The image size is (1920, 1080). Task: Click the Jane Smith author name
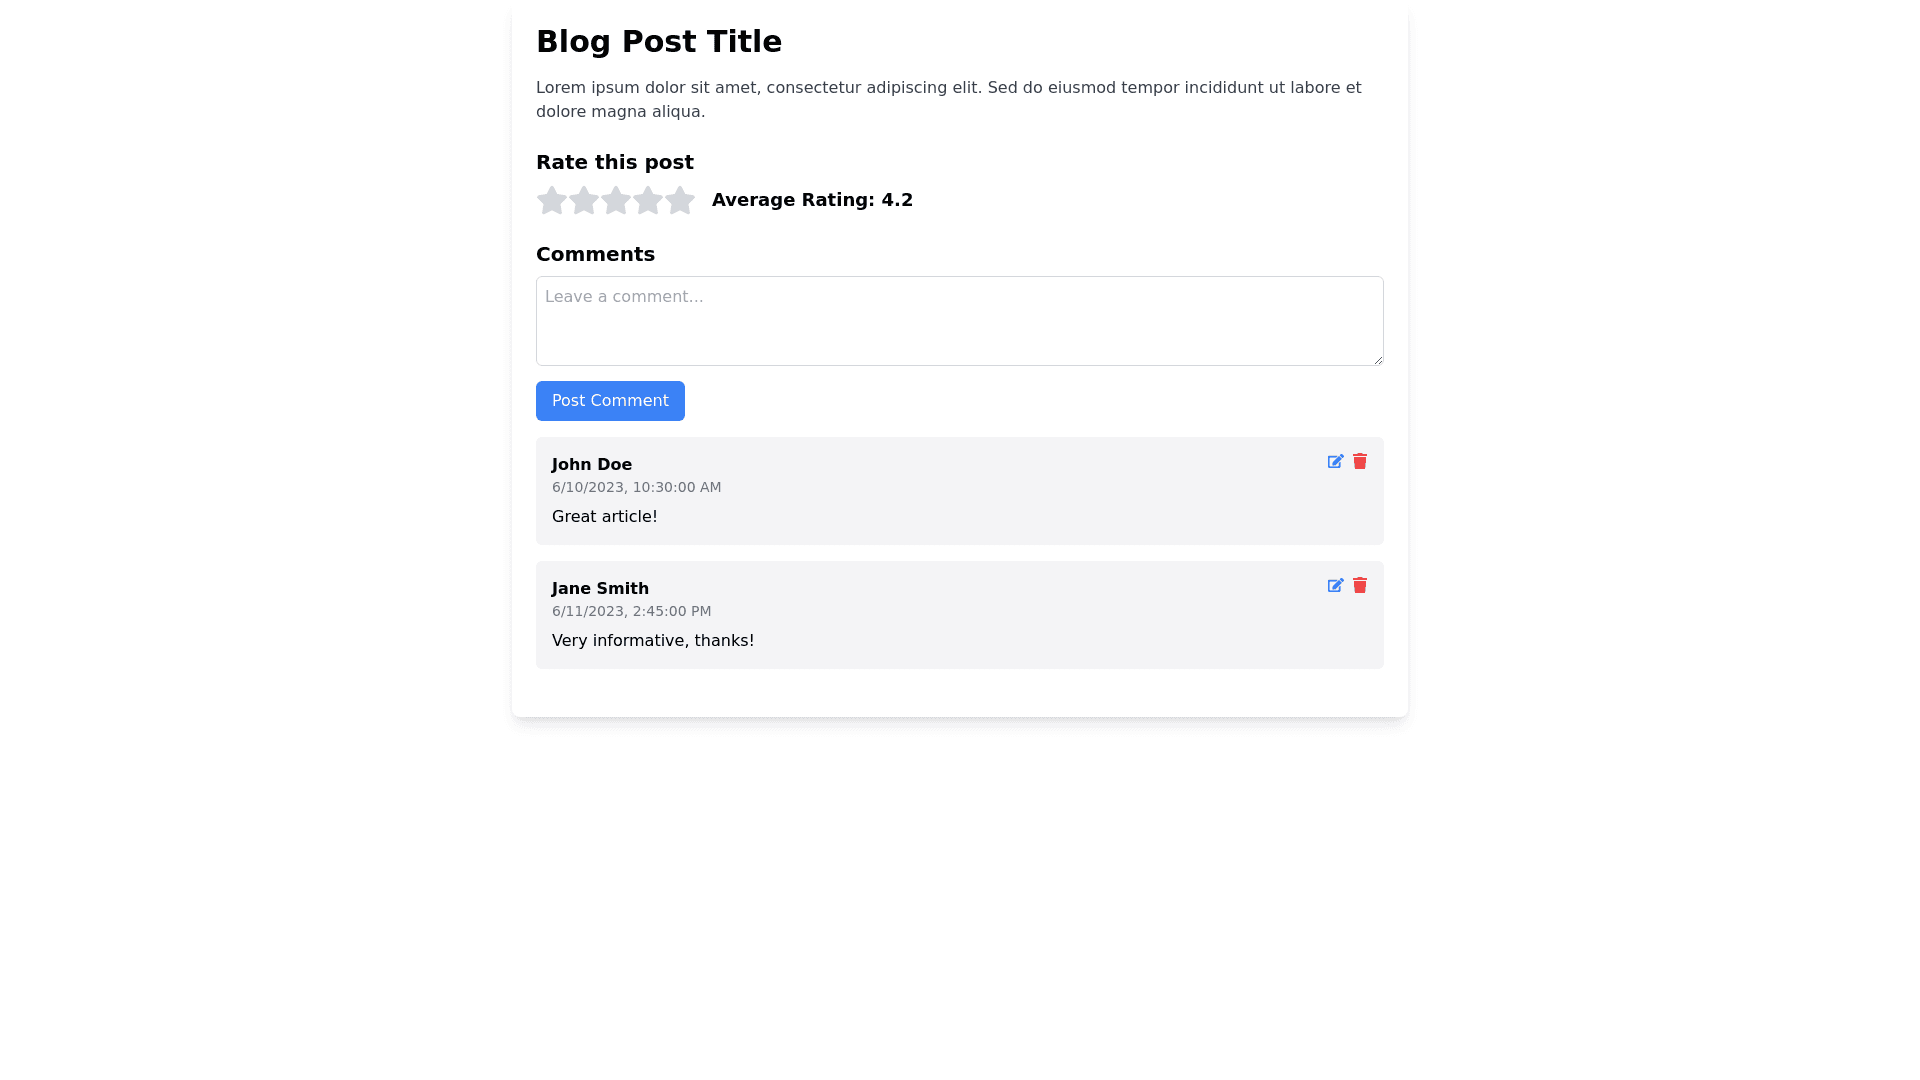tap(600, 589)
